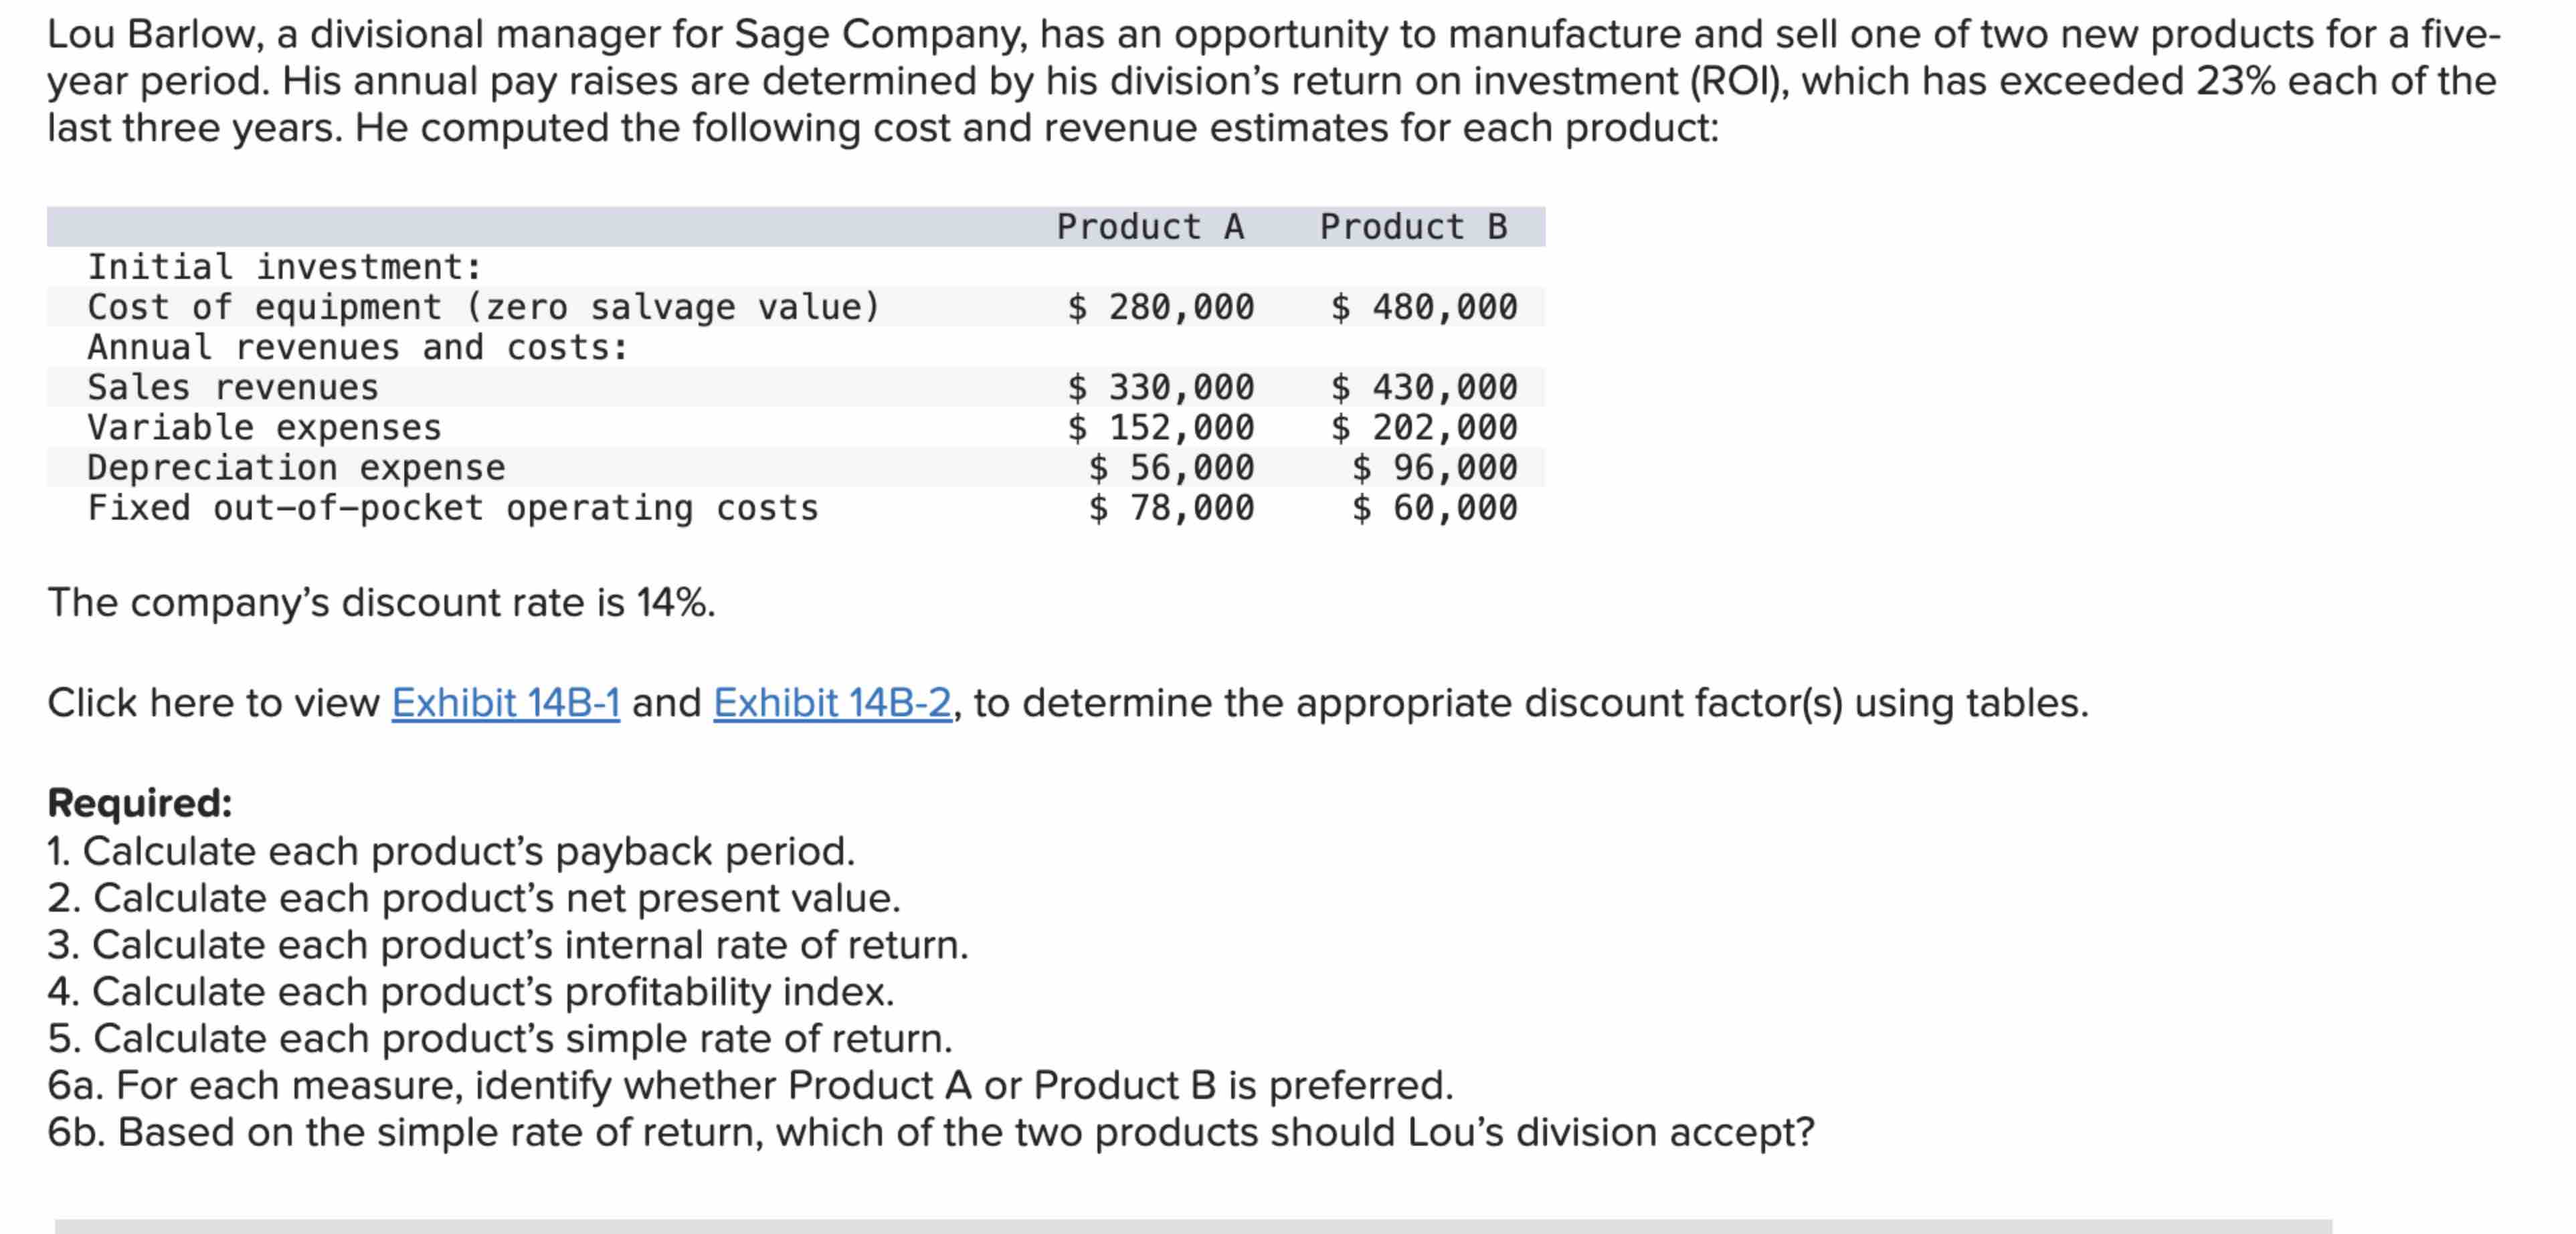
Task: Click the Product A column header
Action: pos(1150,227)
